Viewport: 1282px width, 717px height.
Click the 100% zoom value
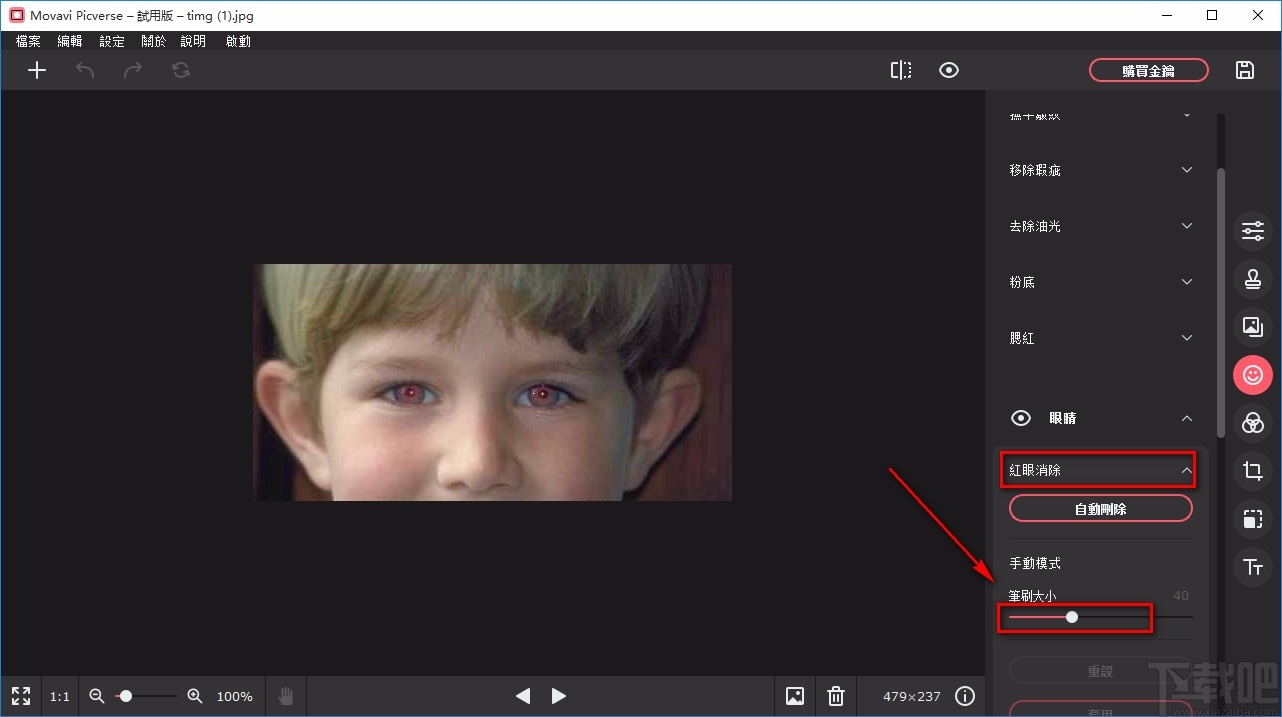point(235,697)
